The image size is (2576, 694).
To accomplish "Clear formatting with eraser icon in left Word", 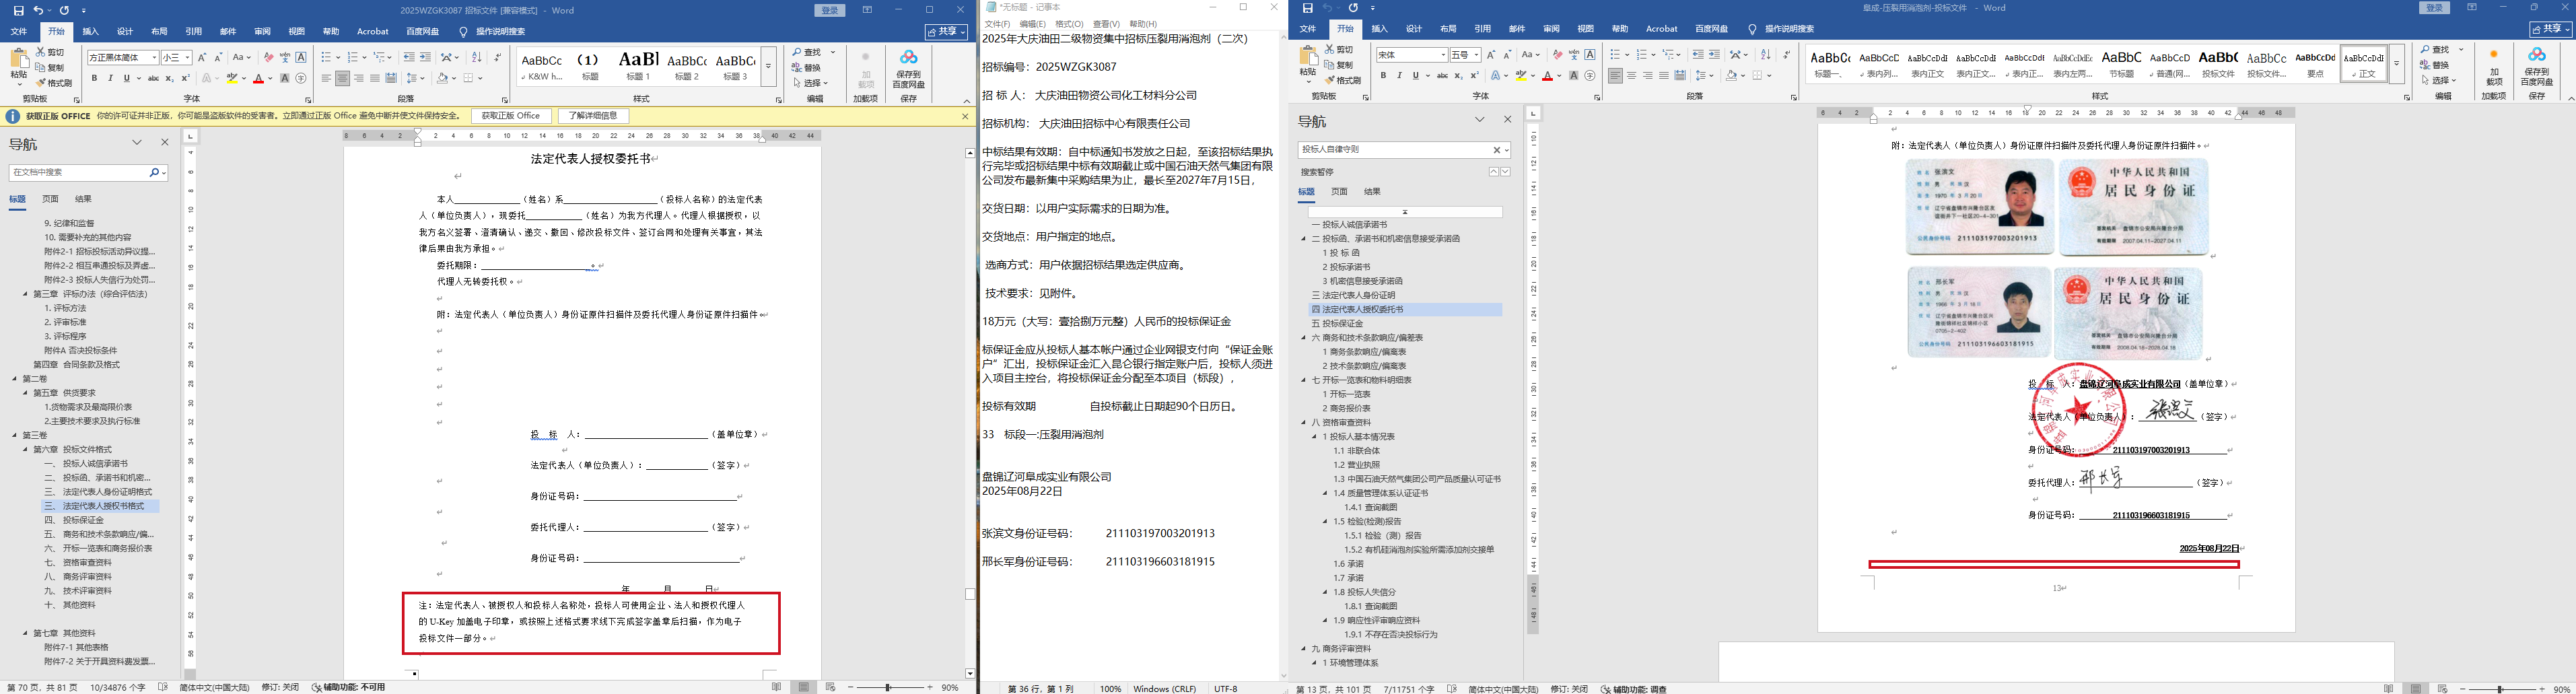I will pos(268,58).
